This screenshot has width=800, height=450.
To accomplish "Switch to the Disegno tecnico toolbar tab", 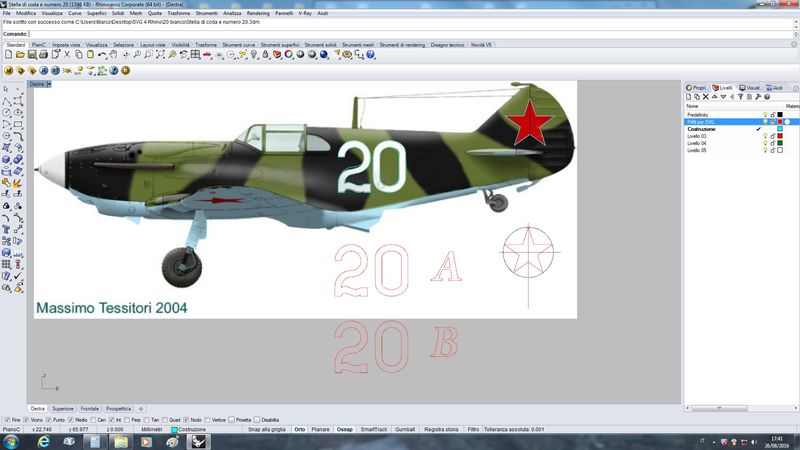I will point(447,45).
